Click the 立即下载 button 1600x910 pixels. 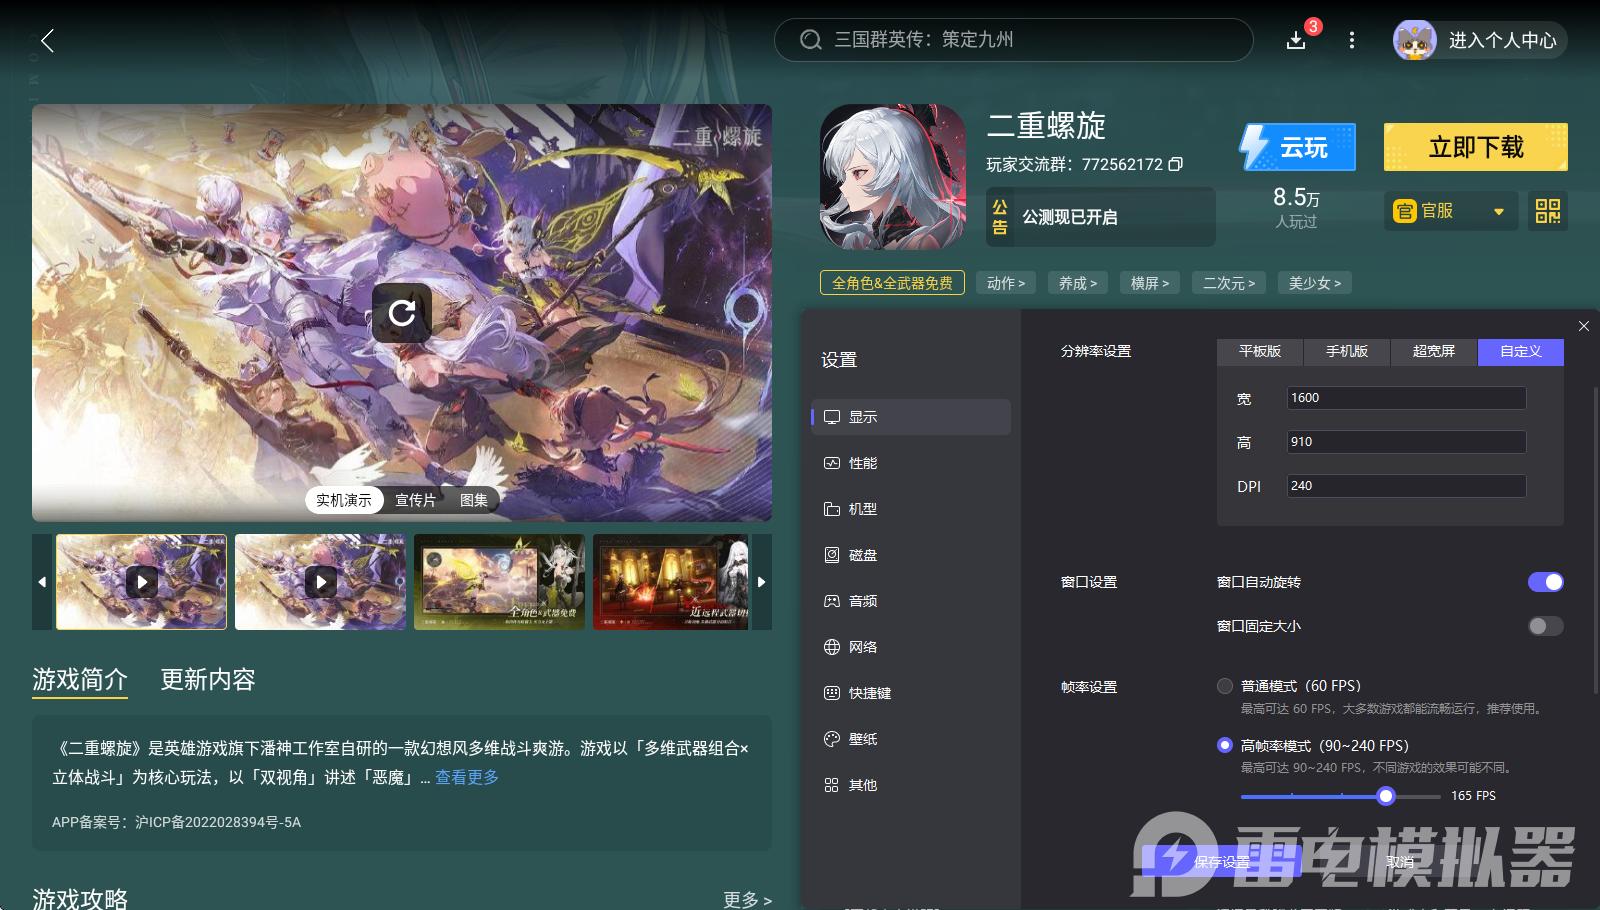[x=1476, y=148]
